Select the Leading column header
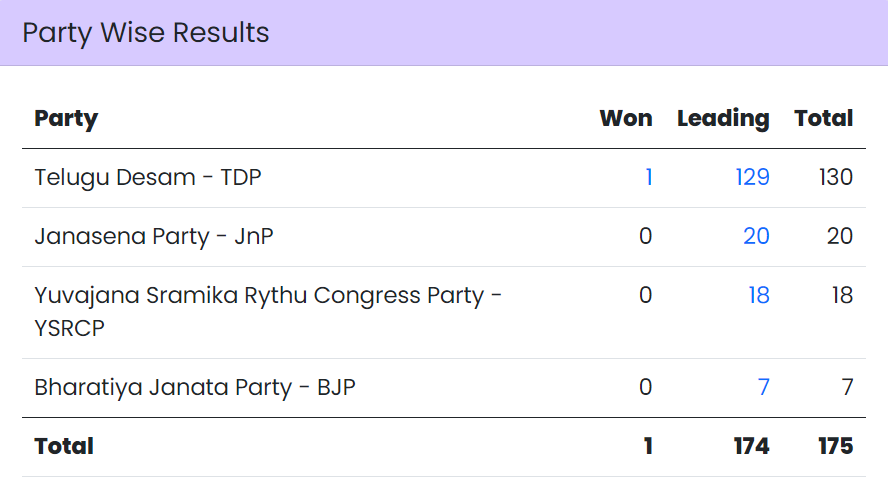Viewport: 888px width, 481px height. [723, 119]
